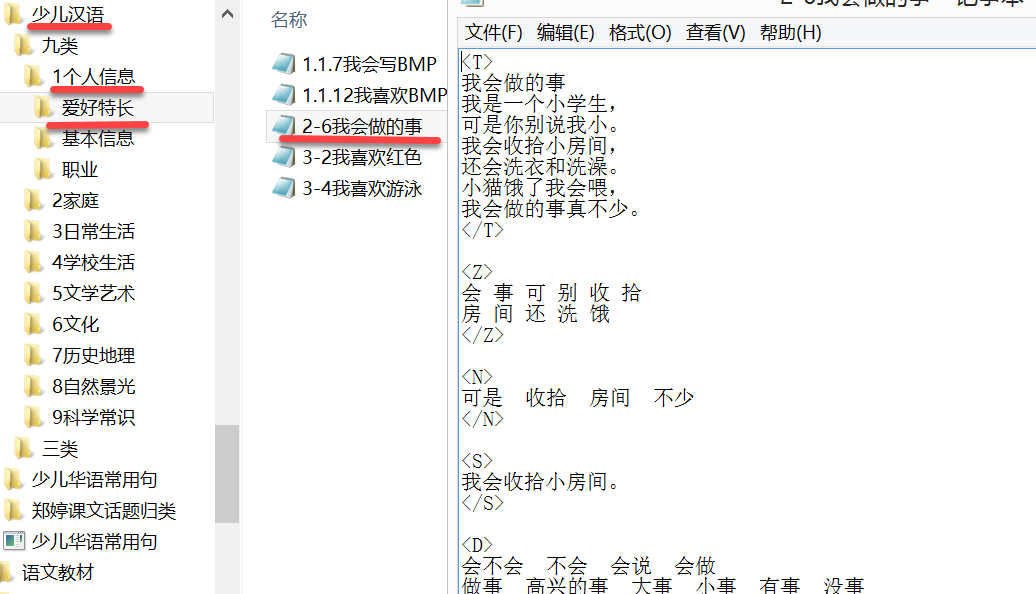
Task: Click the 2-6我会做的事 file icon
Action: pyautogui.click(x=284, y=126)
